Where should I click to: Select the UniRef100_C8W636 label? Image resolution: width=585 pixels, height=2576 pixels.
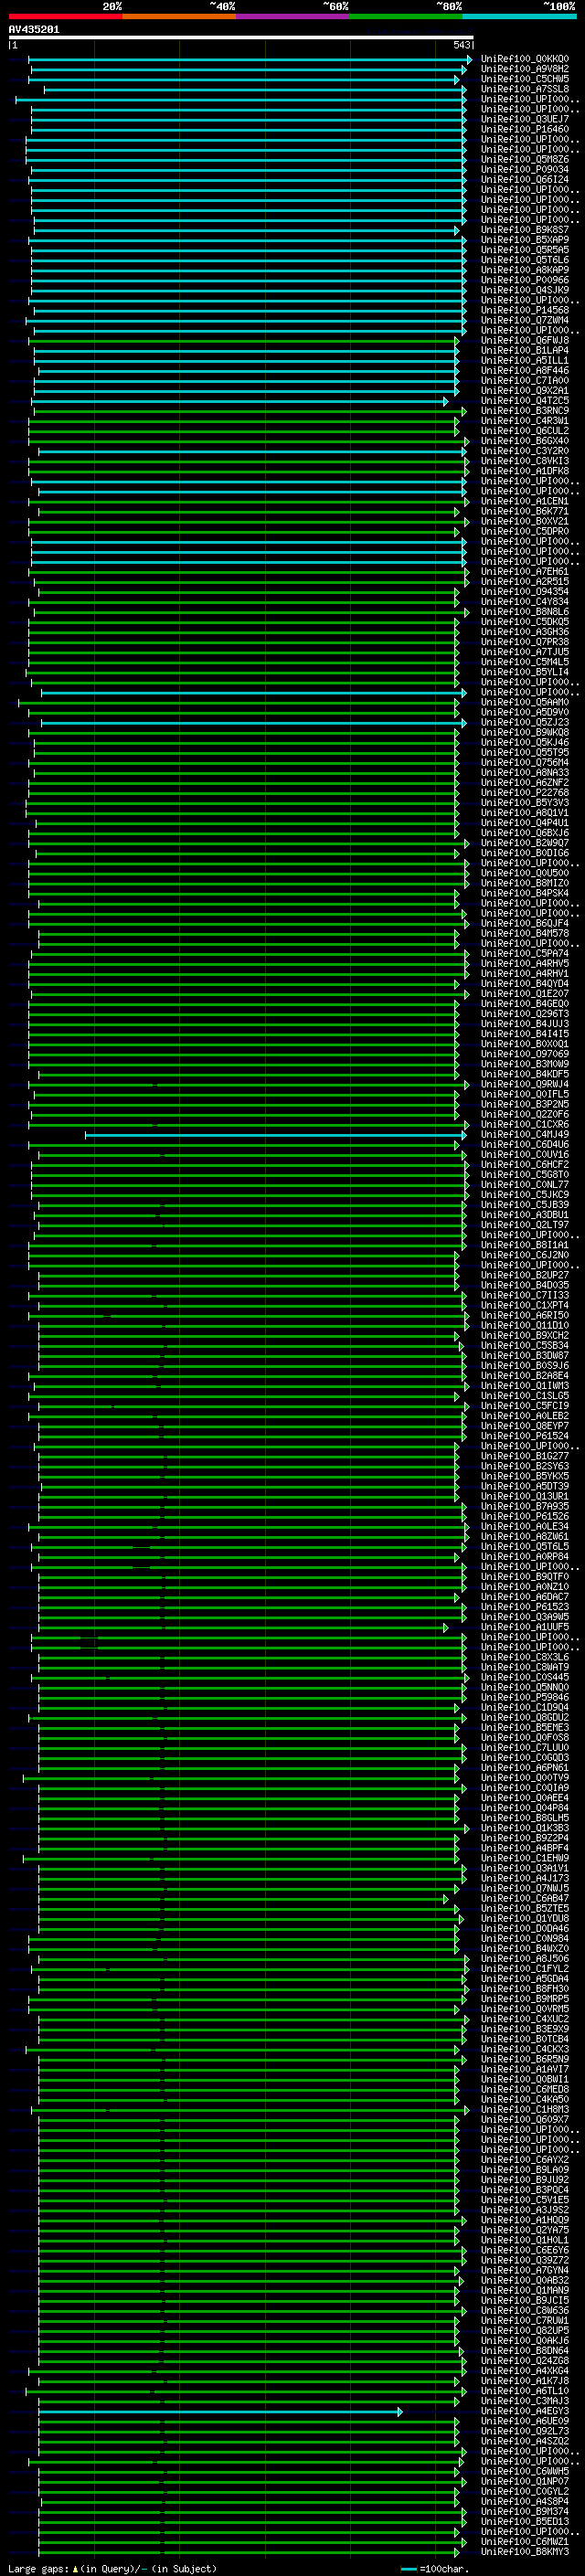[x=524, y=2310]
